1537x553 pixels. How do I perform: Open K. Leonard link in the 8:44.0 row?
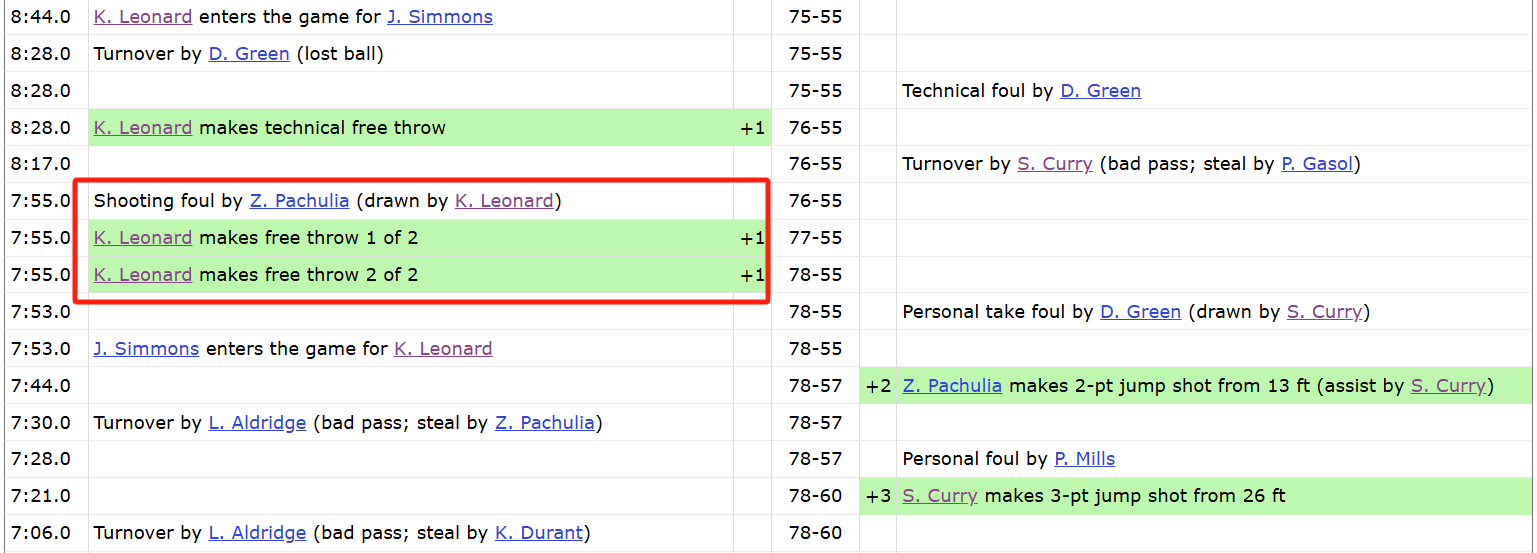[x=143, y=17]
